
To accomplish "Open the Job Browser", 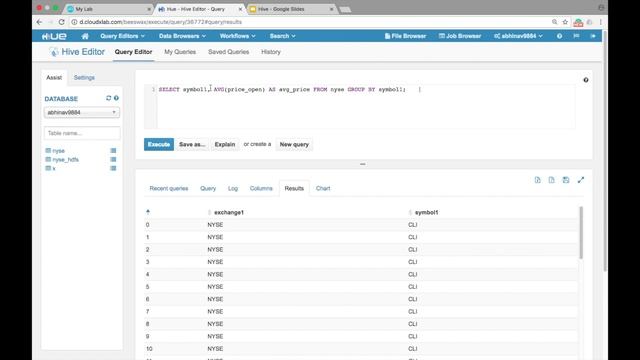I will click(460, 36).
